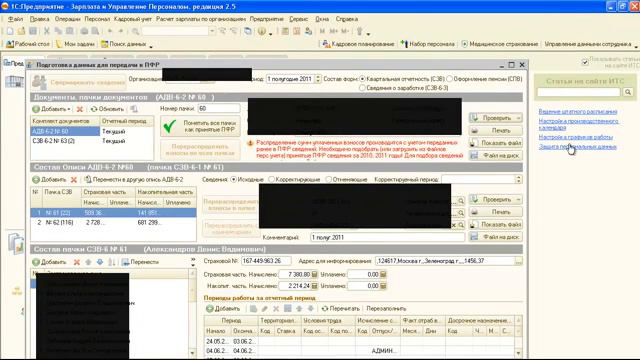The height and width of the screenshot is (360, 640).
Task: Click lower Файл на диск button beside Комментарий
Action: 496,237
